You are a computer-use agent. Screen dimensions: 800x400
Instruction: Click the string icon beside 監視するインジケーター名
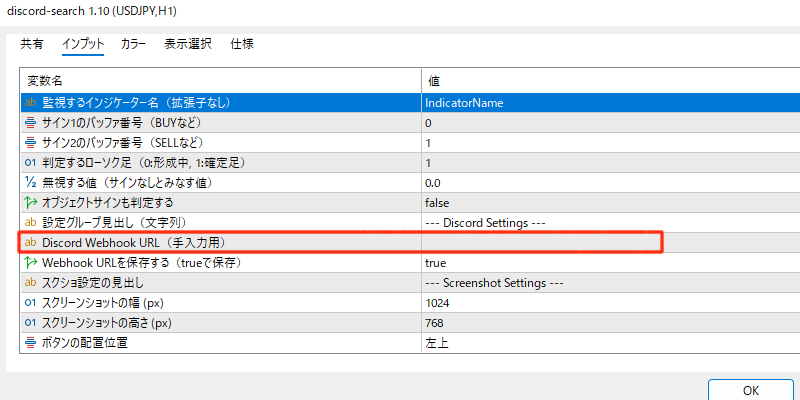point(30,103)
